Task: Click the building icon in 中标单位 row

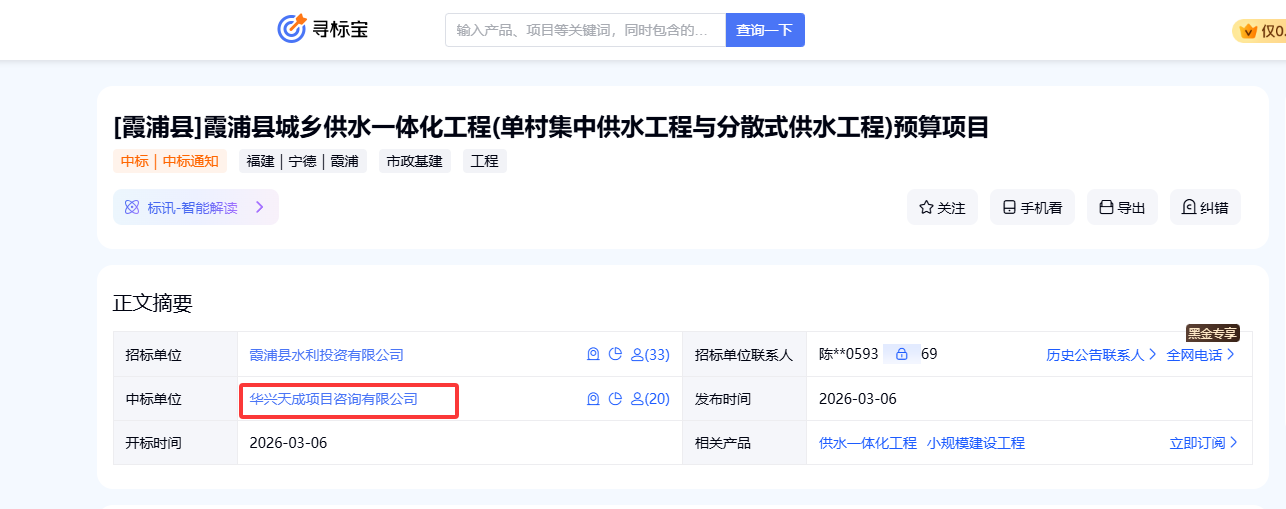Action: 593,398
